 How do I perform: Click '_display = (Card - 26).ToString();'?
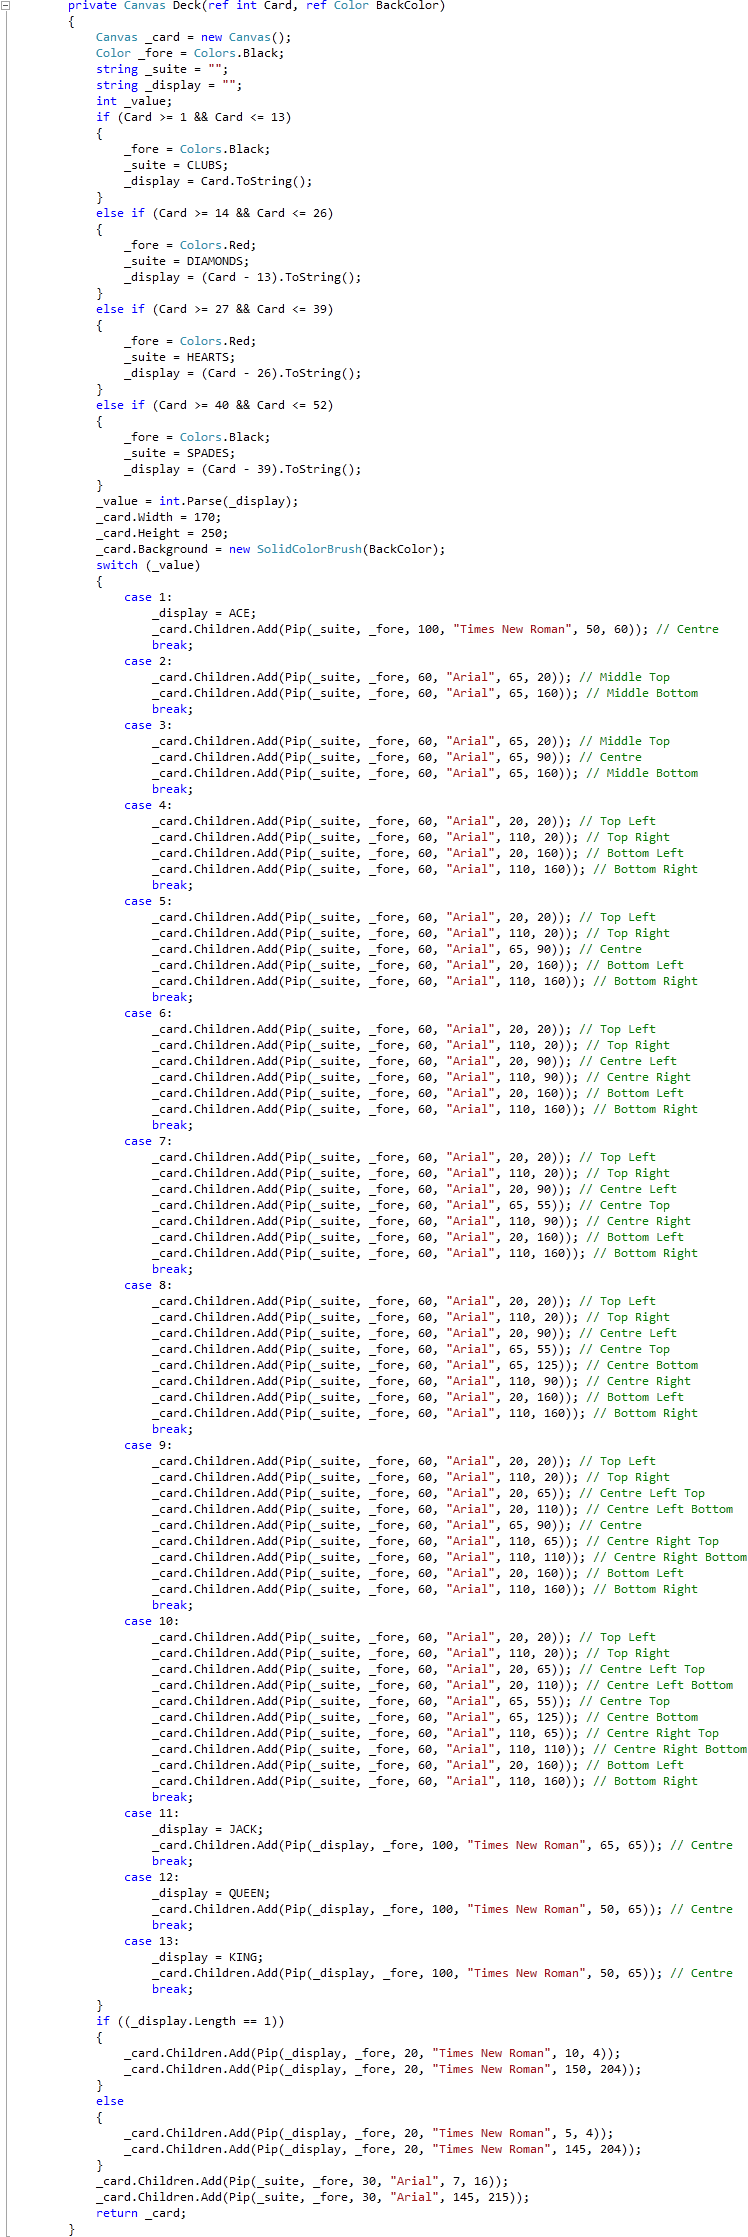(243, 373)
